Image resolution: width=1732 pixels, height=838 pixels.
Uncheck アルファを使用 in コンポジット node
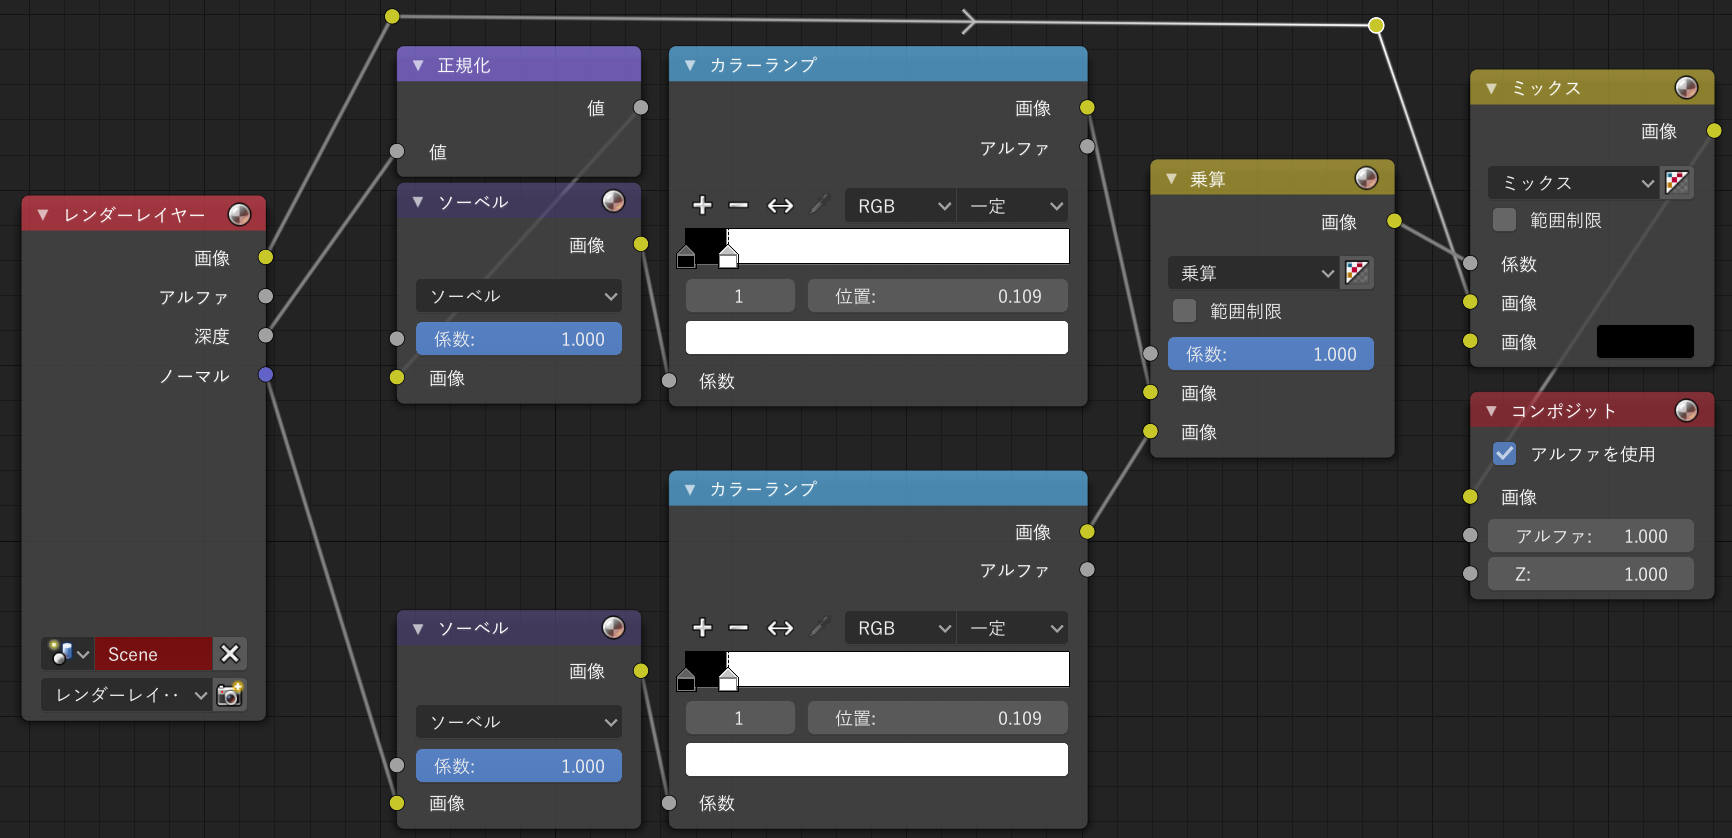[x=1505, y=454]
